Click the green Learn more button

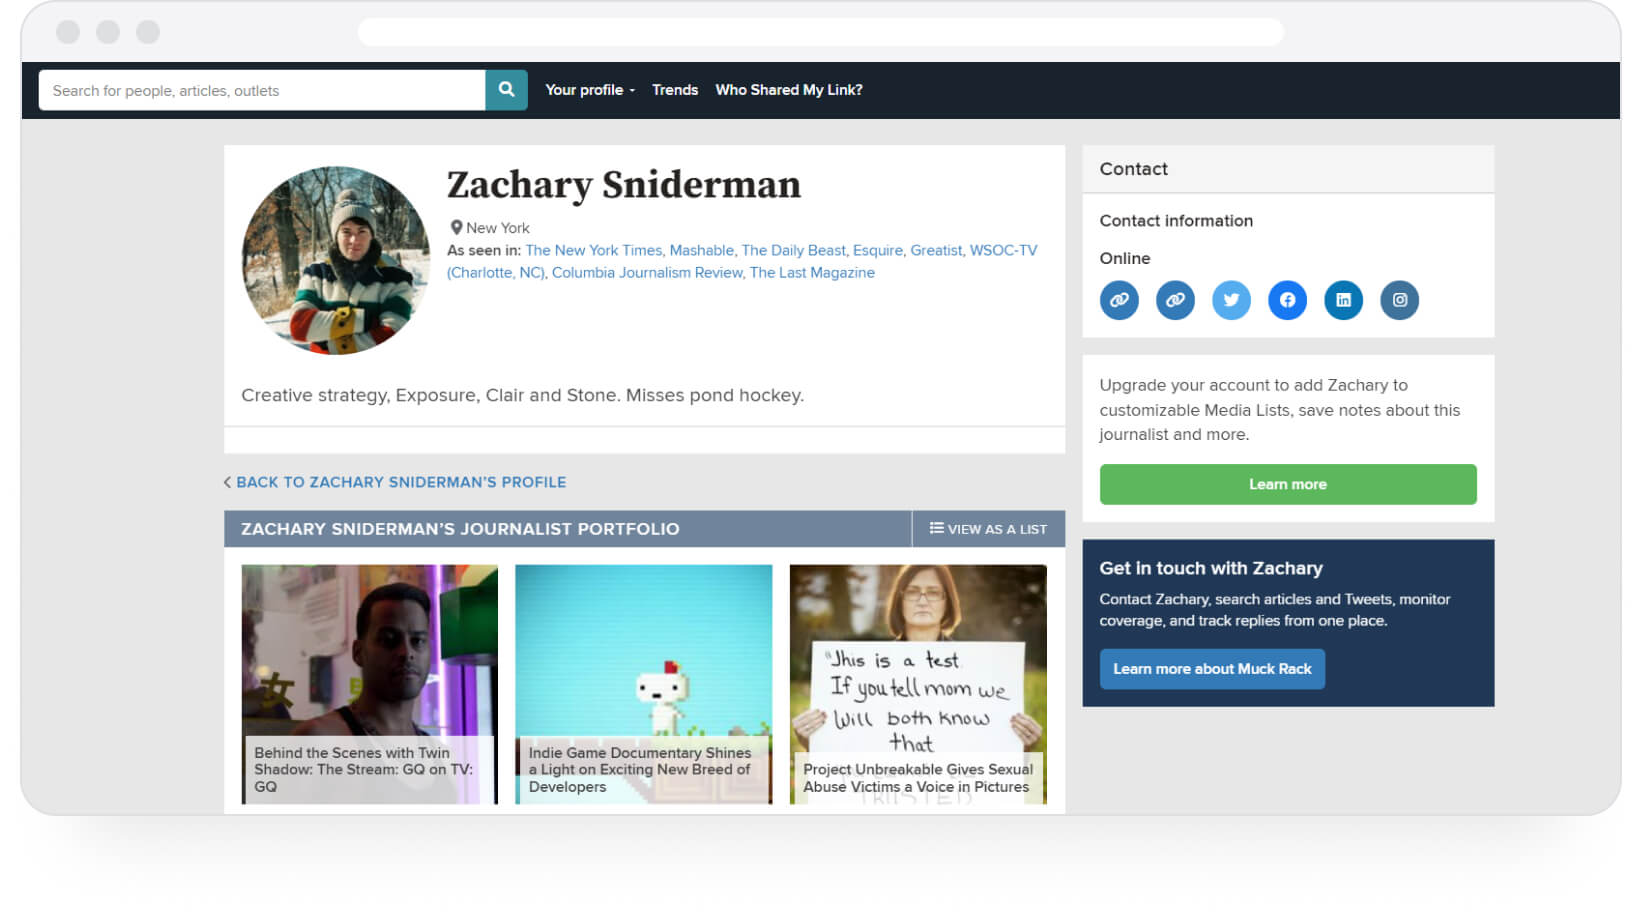coord(1288,484)
